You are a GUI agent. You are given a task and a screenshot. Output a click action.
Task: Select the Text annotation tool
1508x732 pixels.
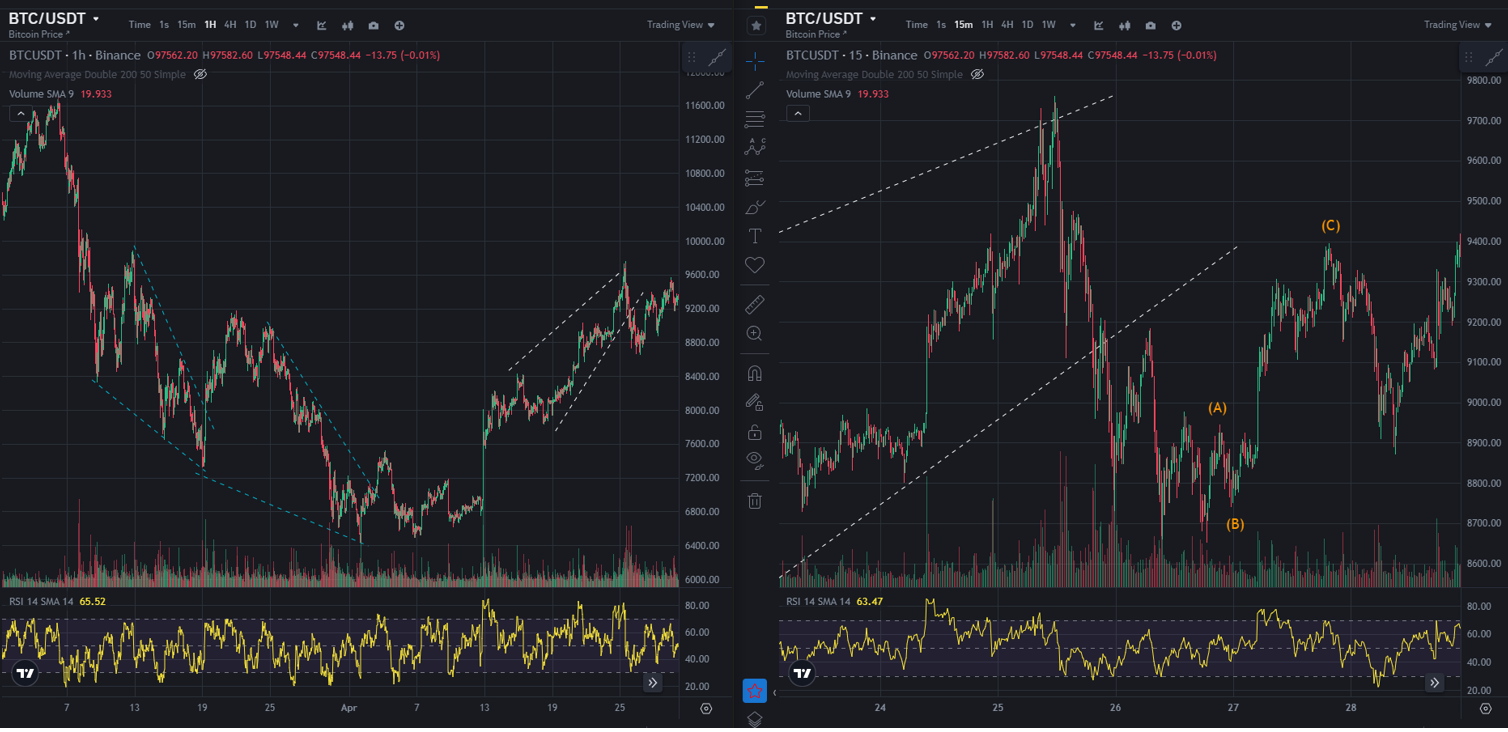755,236
